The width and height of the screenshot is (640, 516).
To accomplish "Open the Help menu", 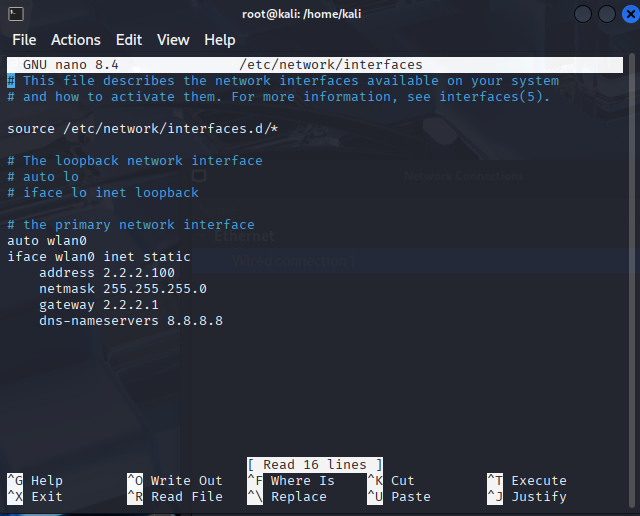I will tap(220, 40).
